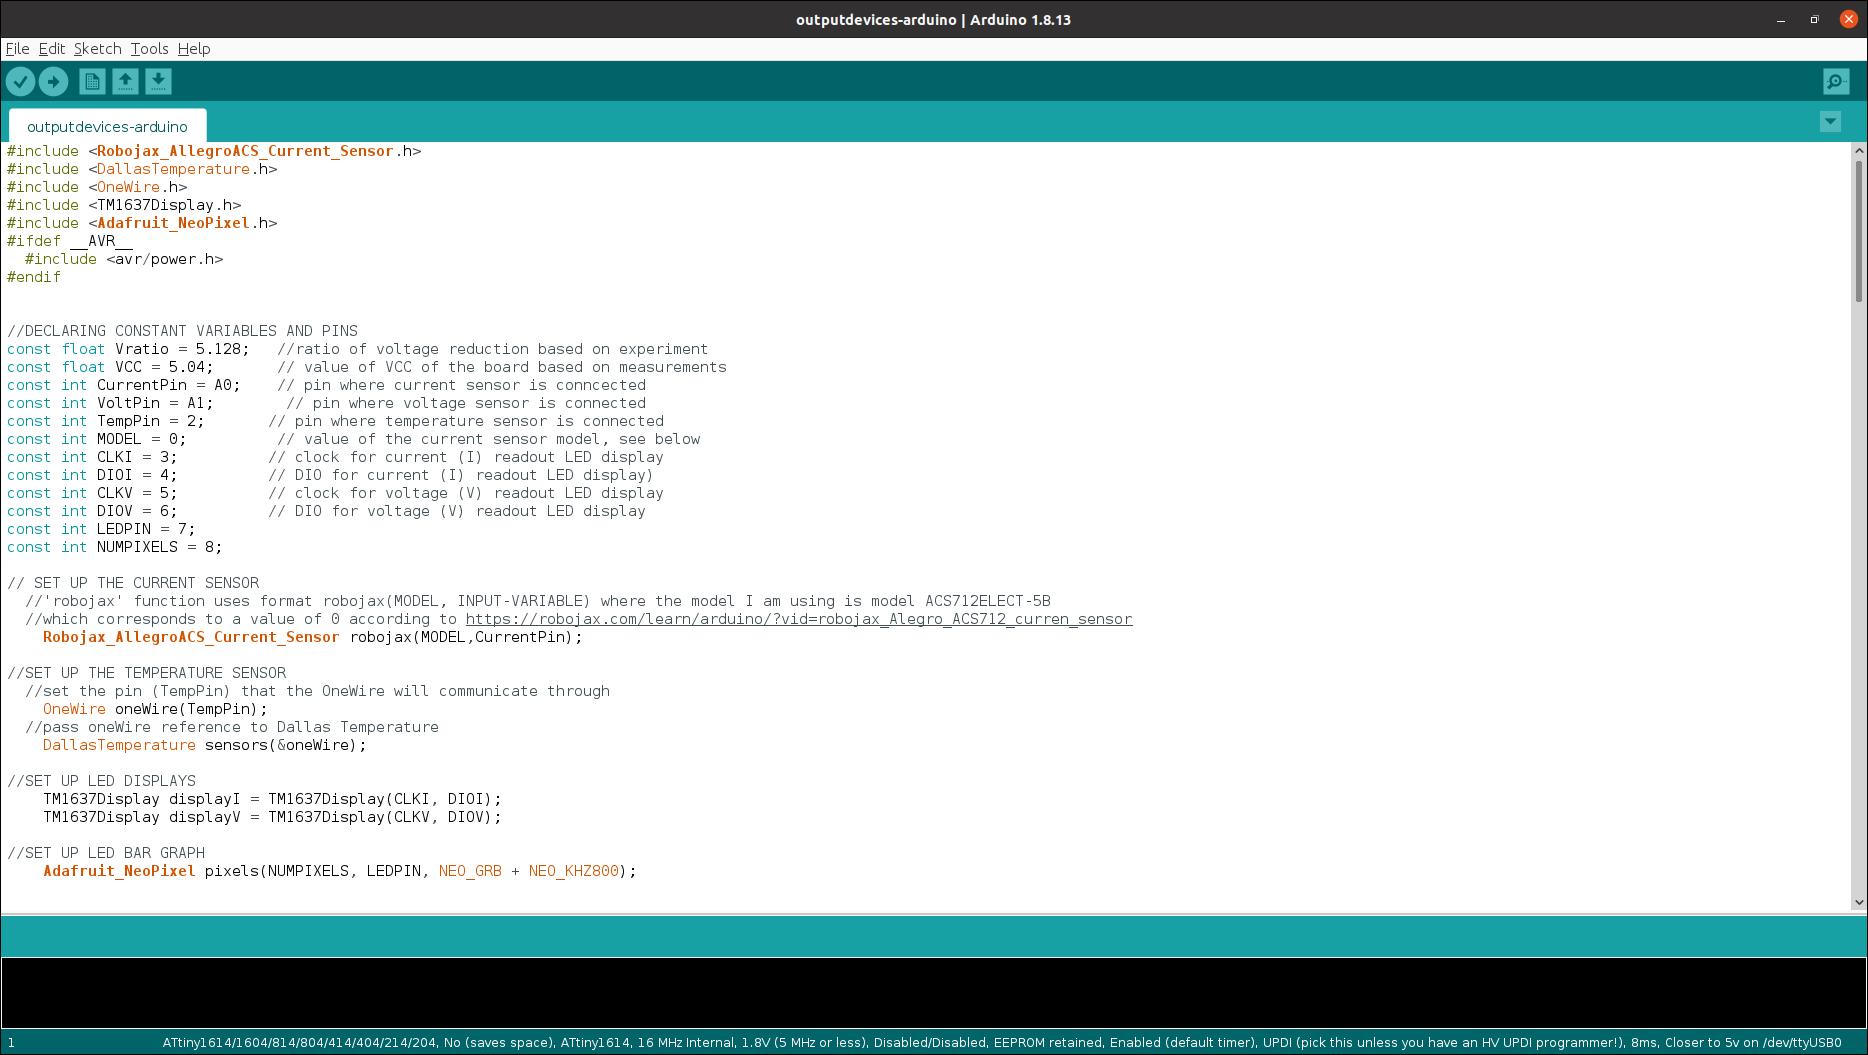1868x1055 pixels.
Task: Click the DECLARING CONSTANT VARIABLES comment
Action: point(182,331)
